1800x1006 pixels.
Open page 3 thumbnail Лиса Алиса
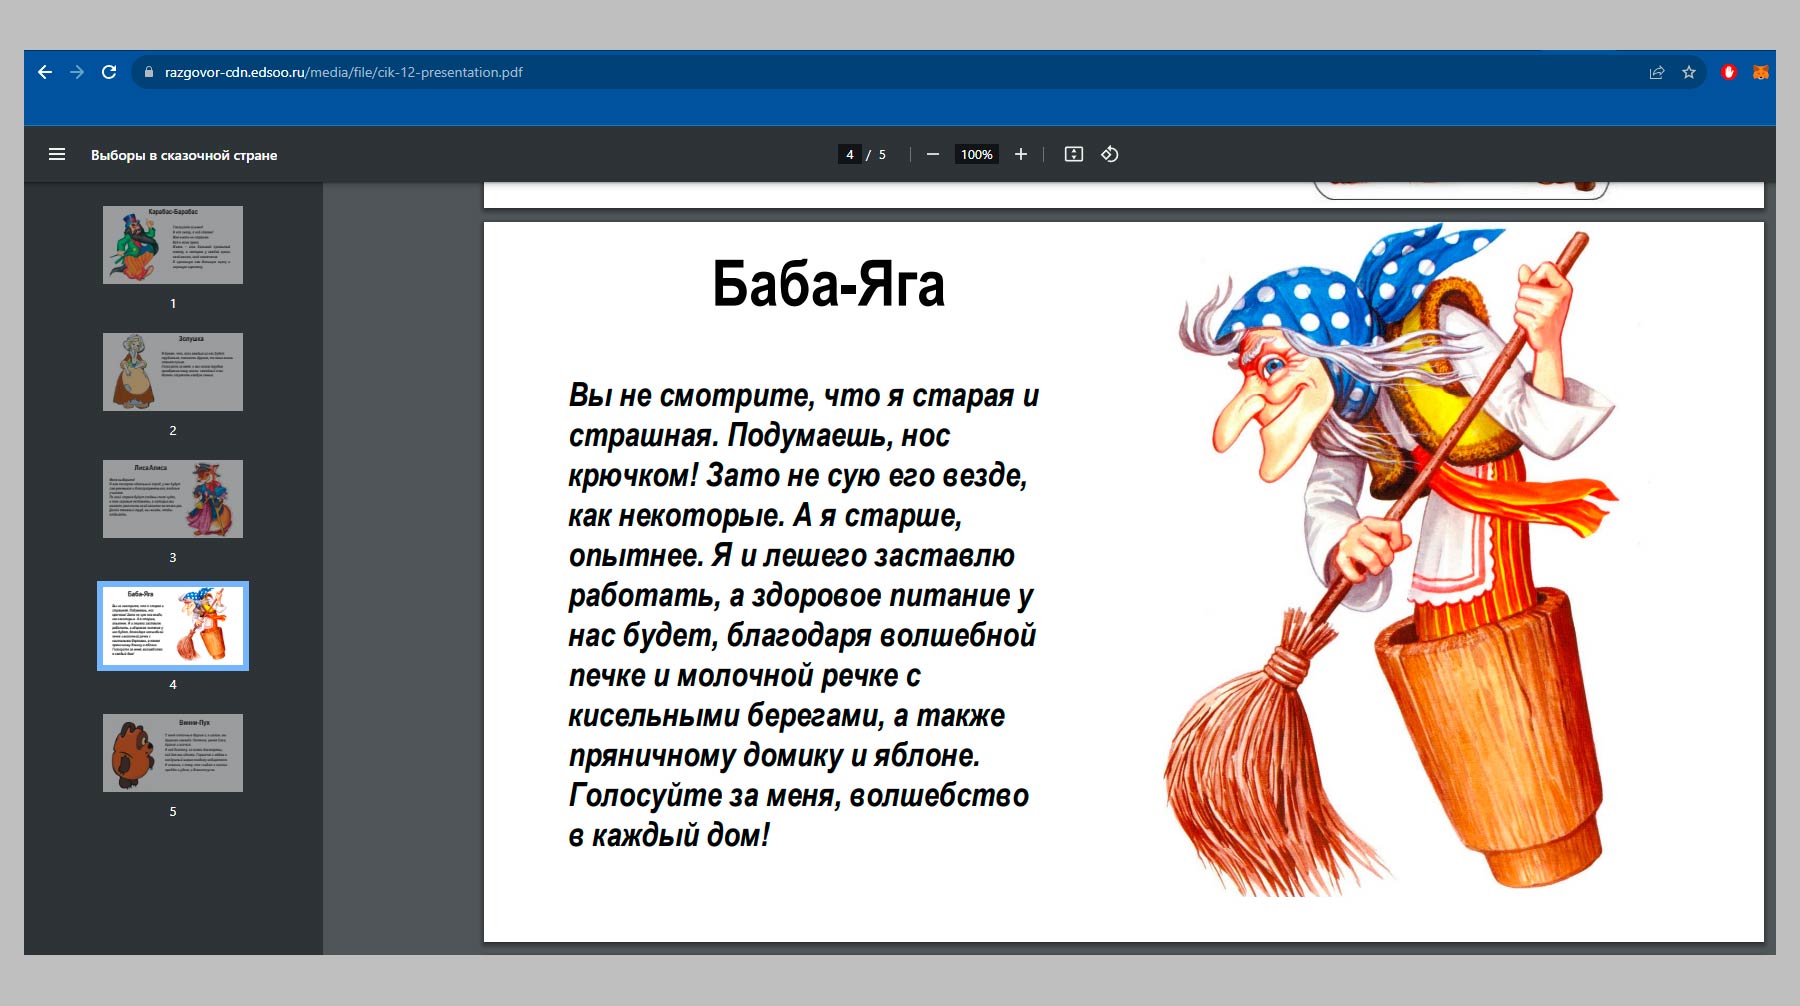pos(173,499)
